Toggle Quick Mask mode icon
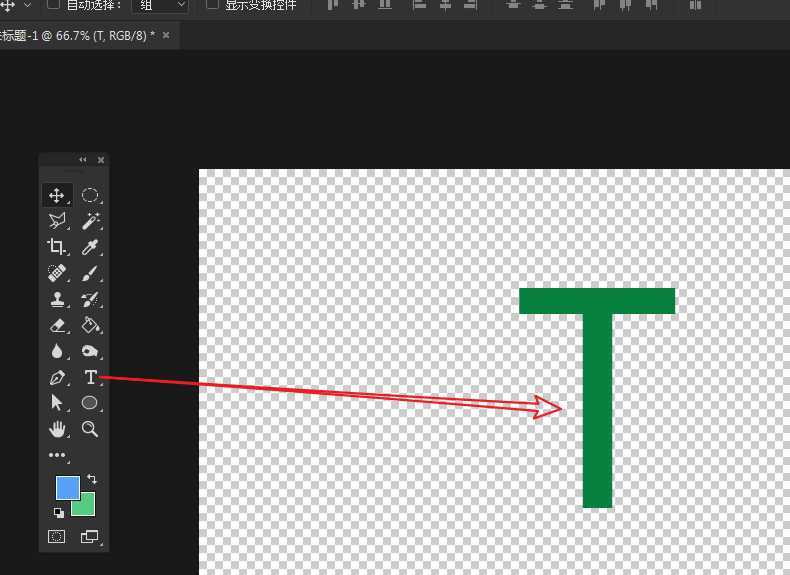Viewport: 790px width, 575px height. click(x=57, y=537)
